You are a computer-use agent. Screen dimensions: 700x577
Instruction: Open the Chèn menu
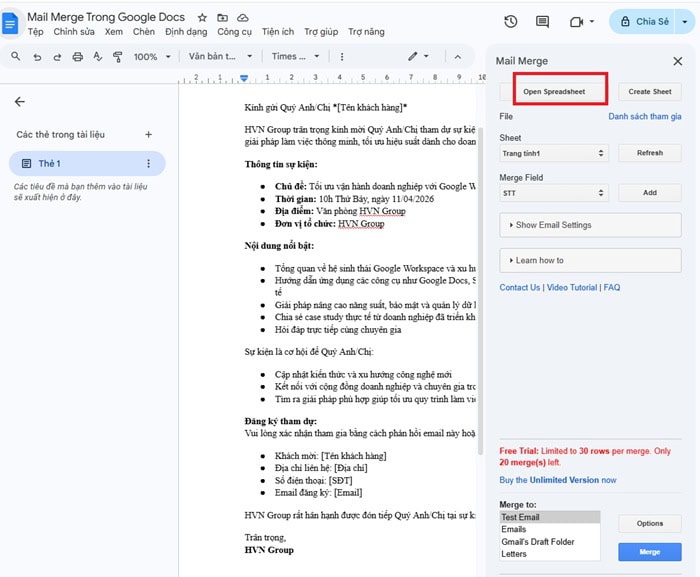click(144, 32)
